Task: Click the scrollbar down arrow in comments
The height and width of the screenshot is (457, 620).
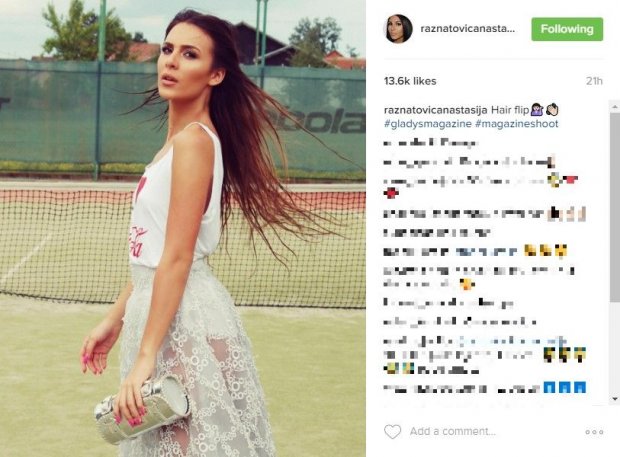Action: coord(615,399)
